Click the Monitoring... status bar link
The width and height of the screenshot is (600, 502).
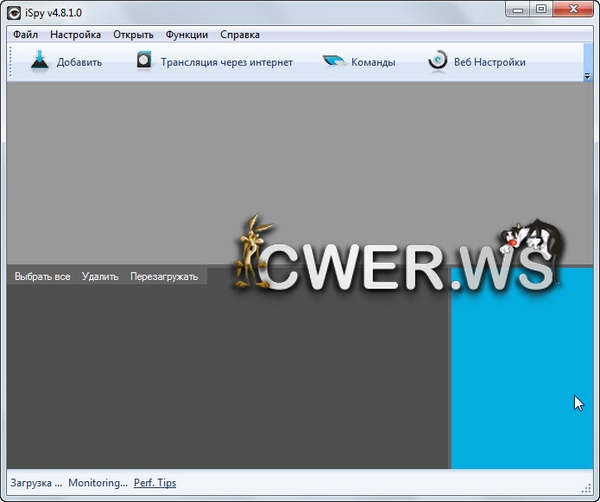click(x=98, y=483)
